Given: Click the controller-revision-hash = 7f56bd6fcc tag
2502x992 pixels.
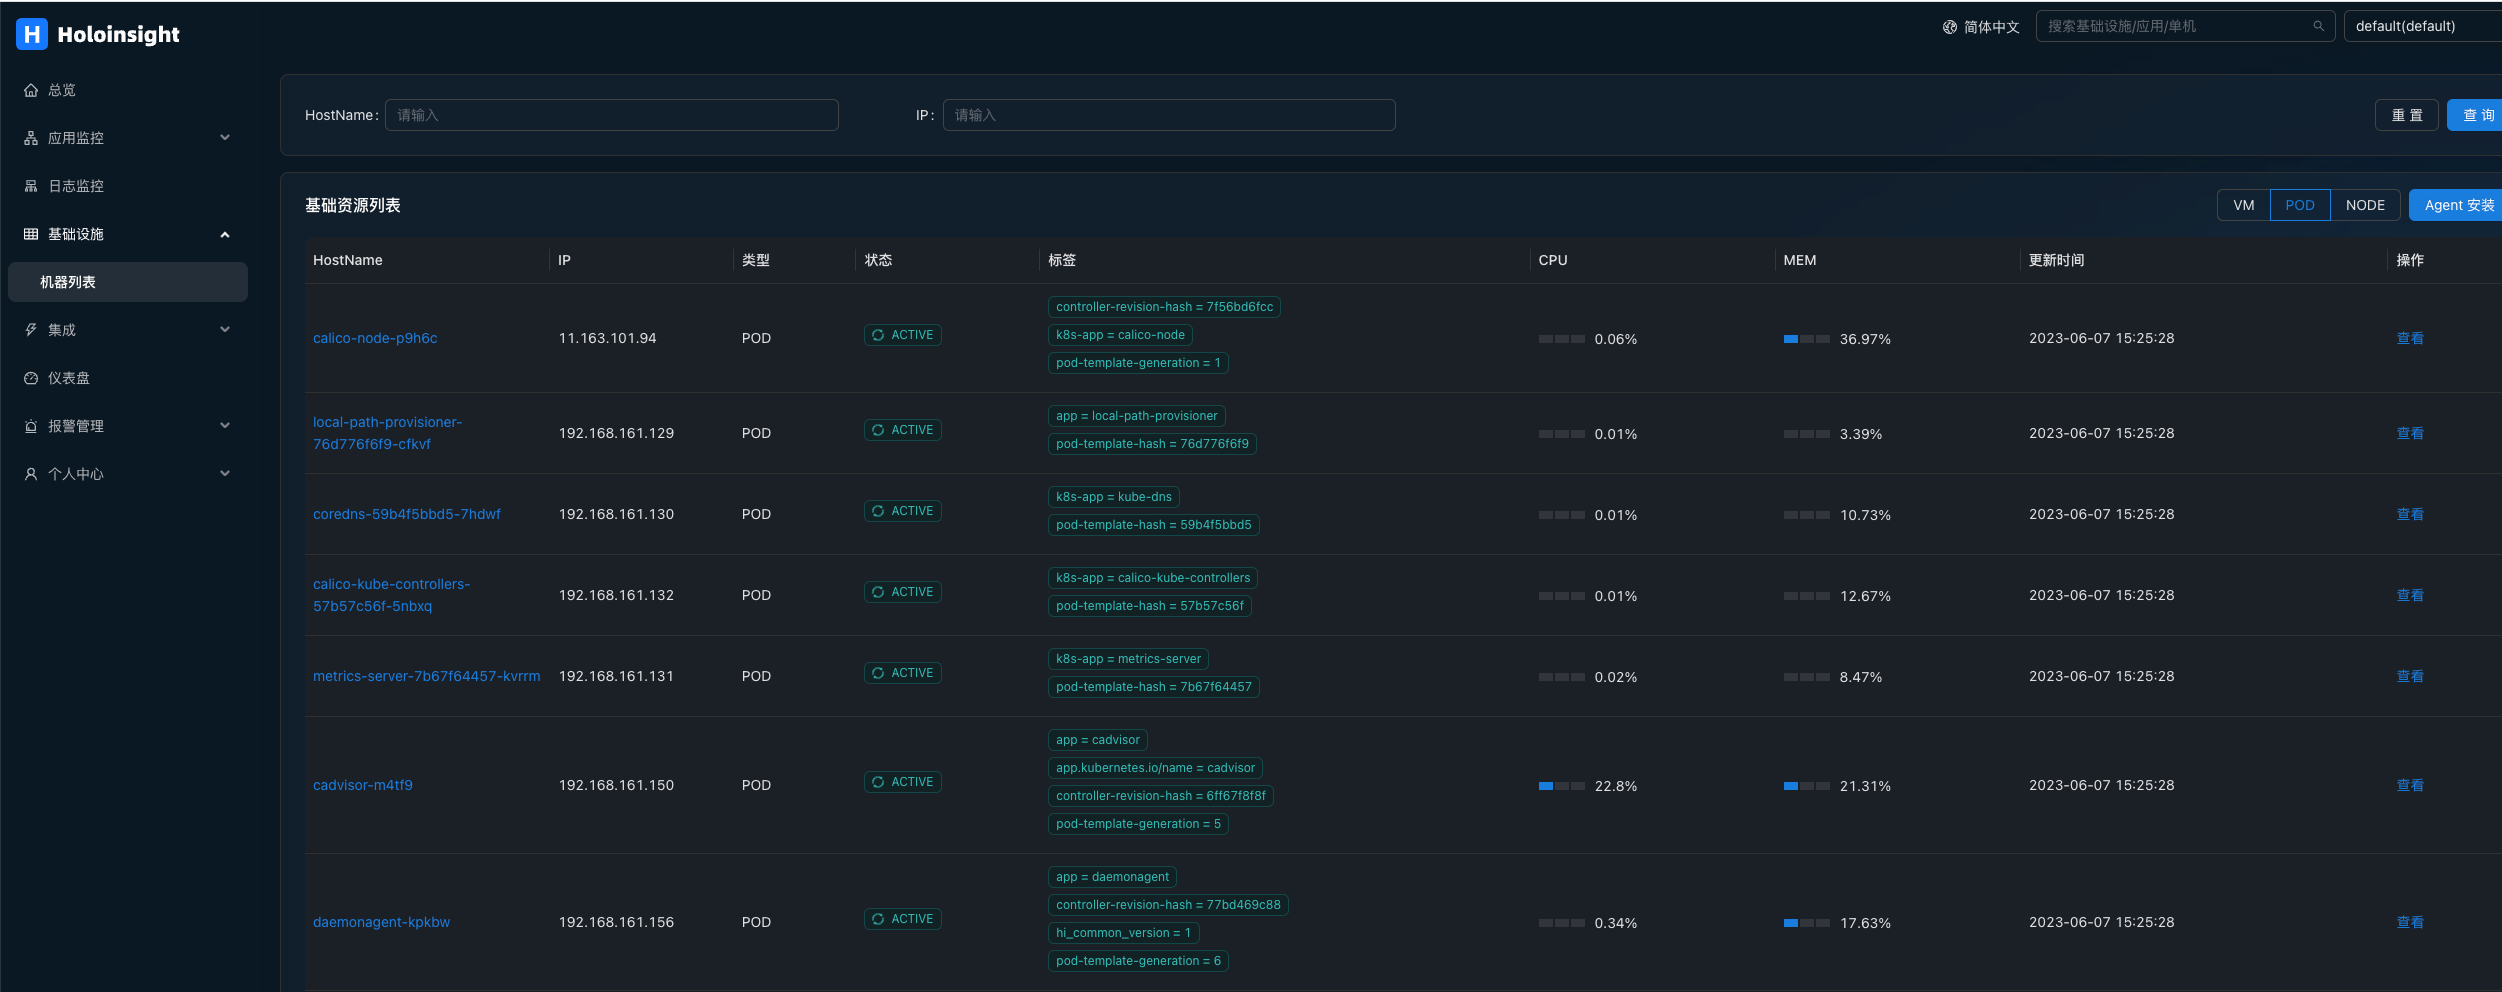Looking at the screenshot, I should (x=1165, y=307).
